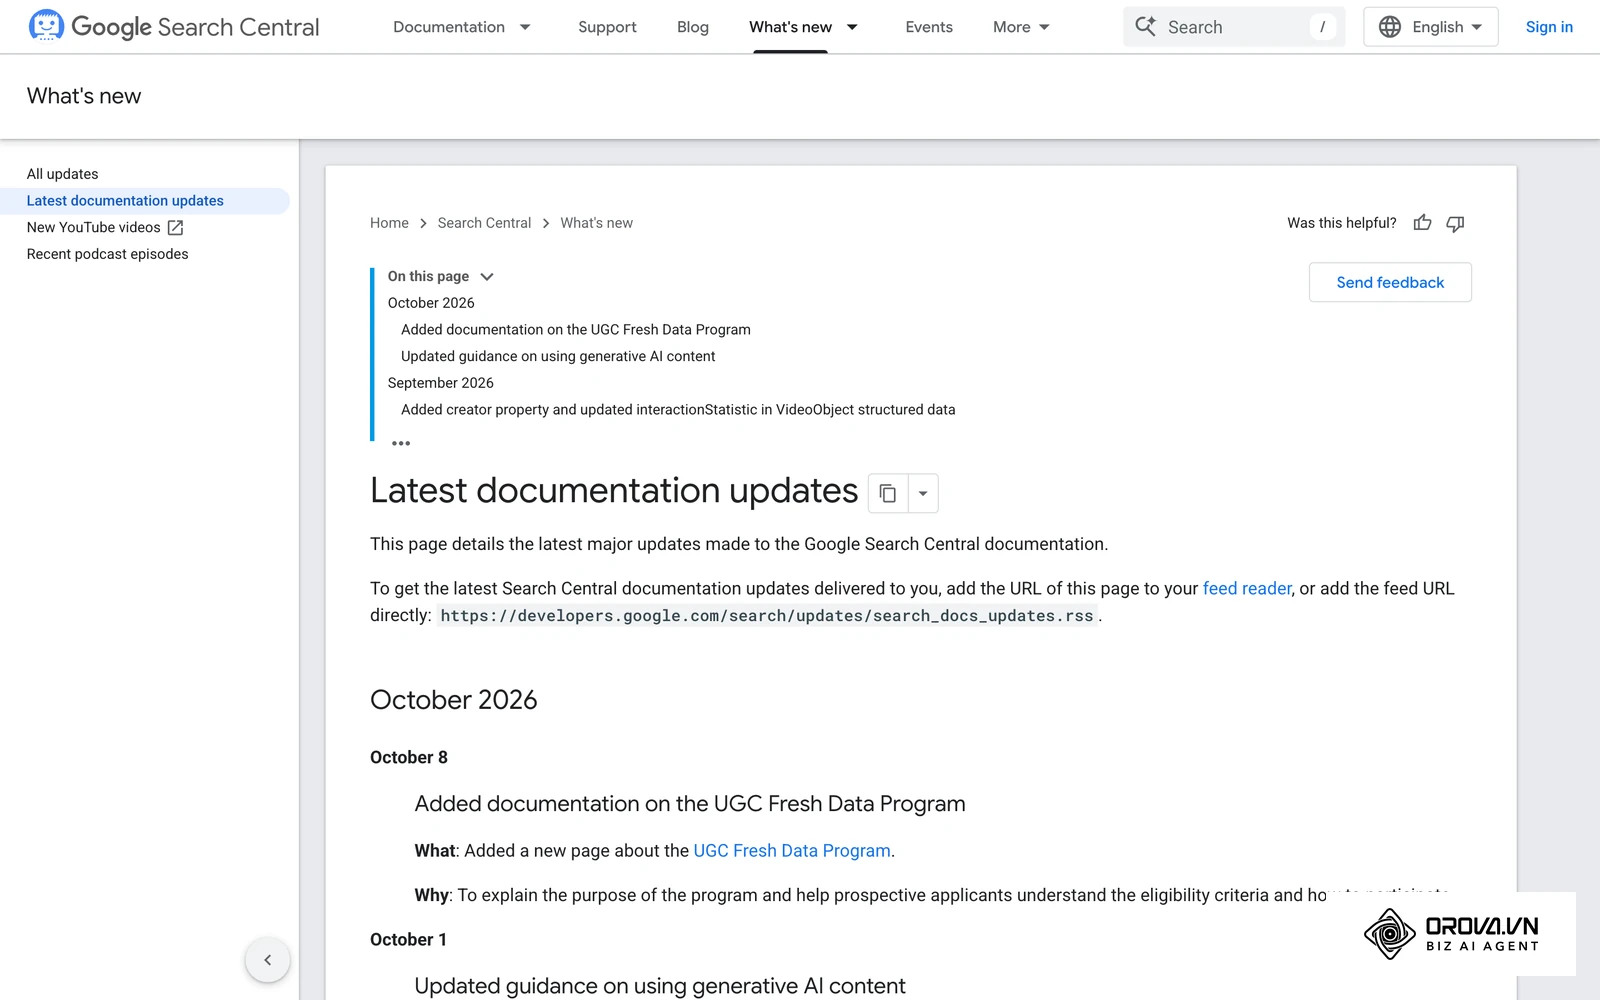Open the English language selector
The width and height of the screenshot is (1600, 1000).
click(x=1430, y=27)
